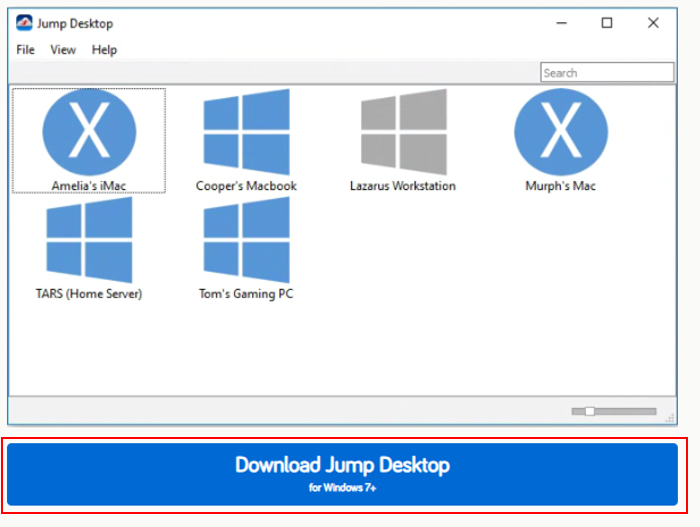This screenshot has height=527, width=700.
Task: Click the "TARS (Home Server)" label
Action: 89,294
